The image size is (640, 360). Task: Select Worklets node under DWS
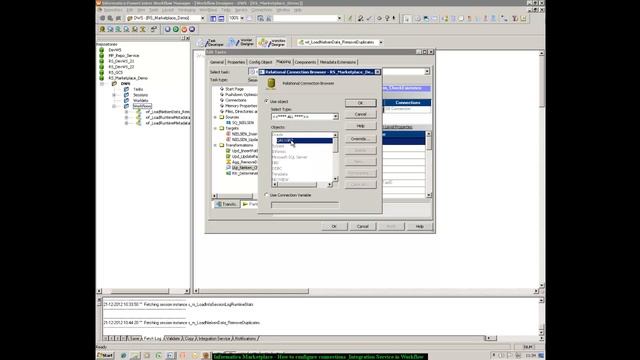[140, 100]
